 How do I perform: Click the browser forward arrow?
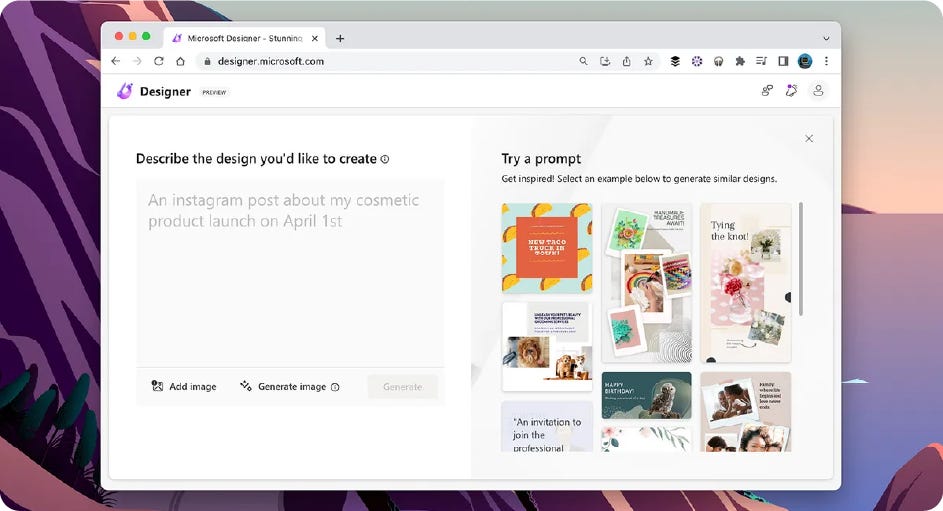coord(137,61)
